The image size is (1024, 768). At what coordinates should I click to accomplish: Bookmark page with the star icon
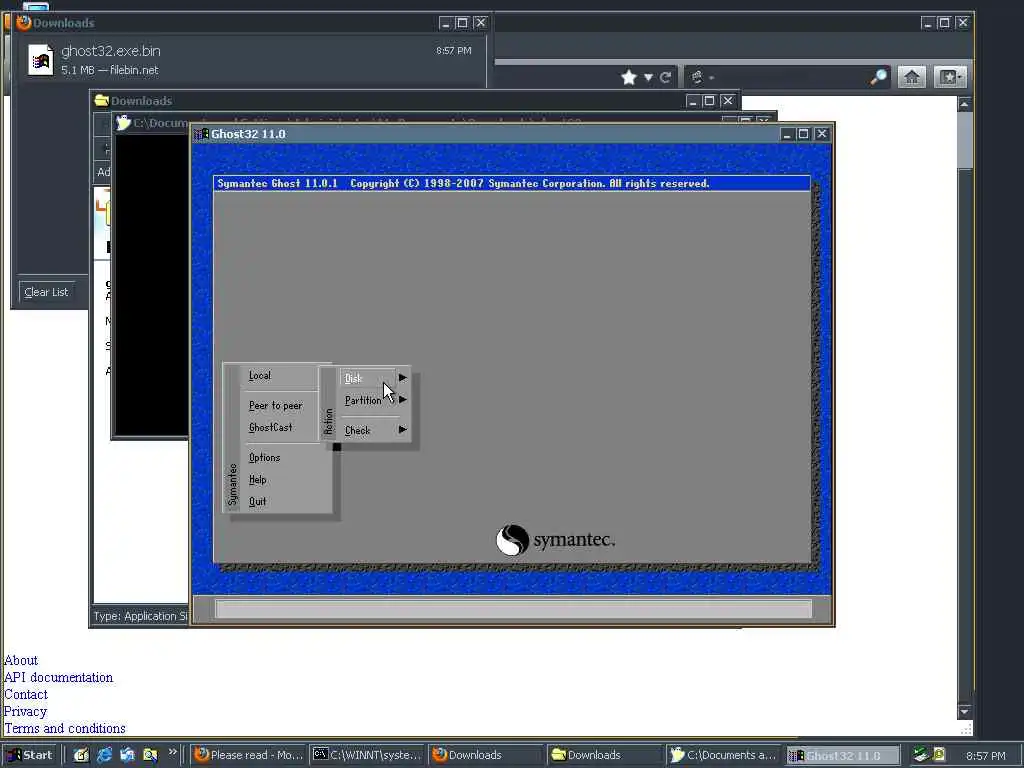coord(629,78)
